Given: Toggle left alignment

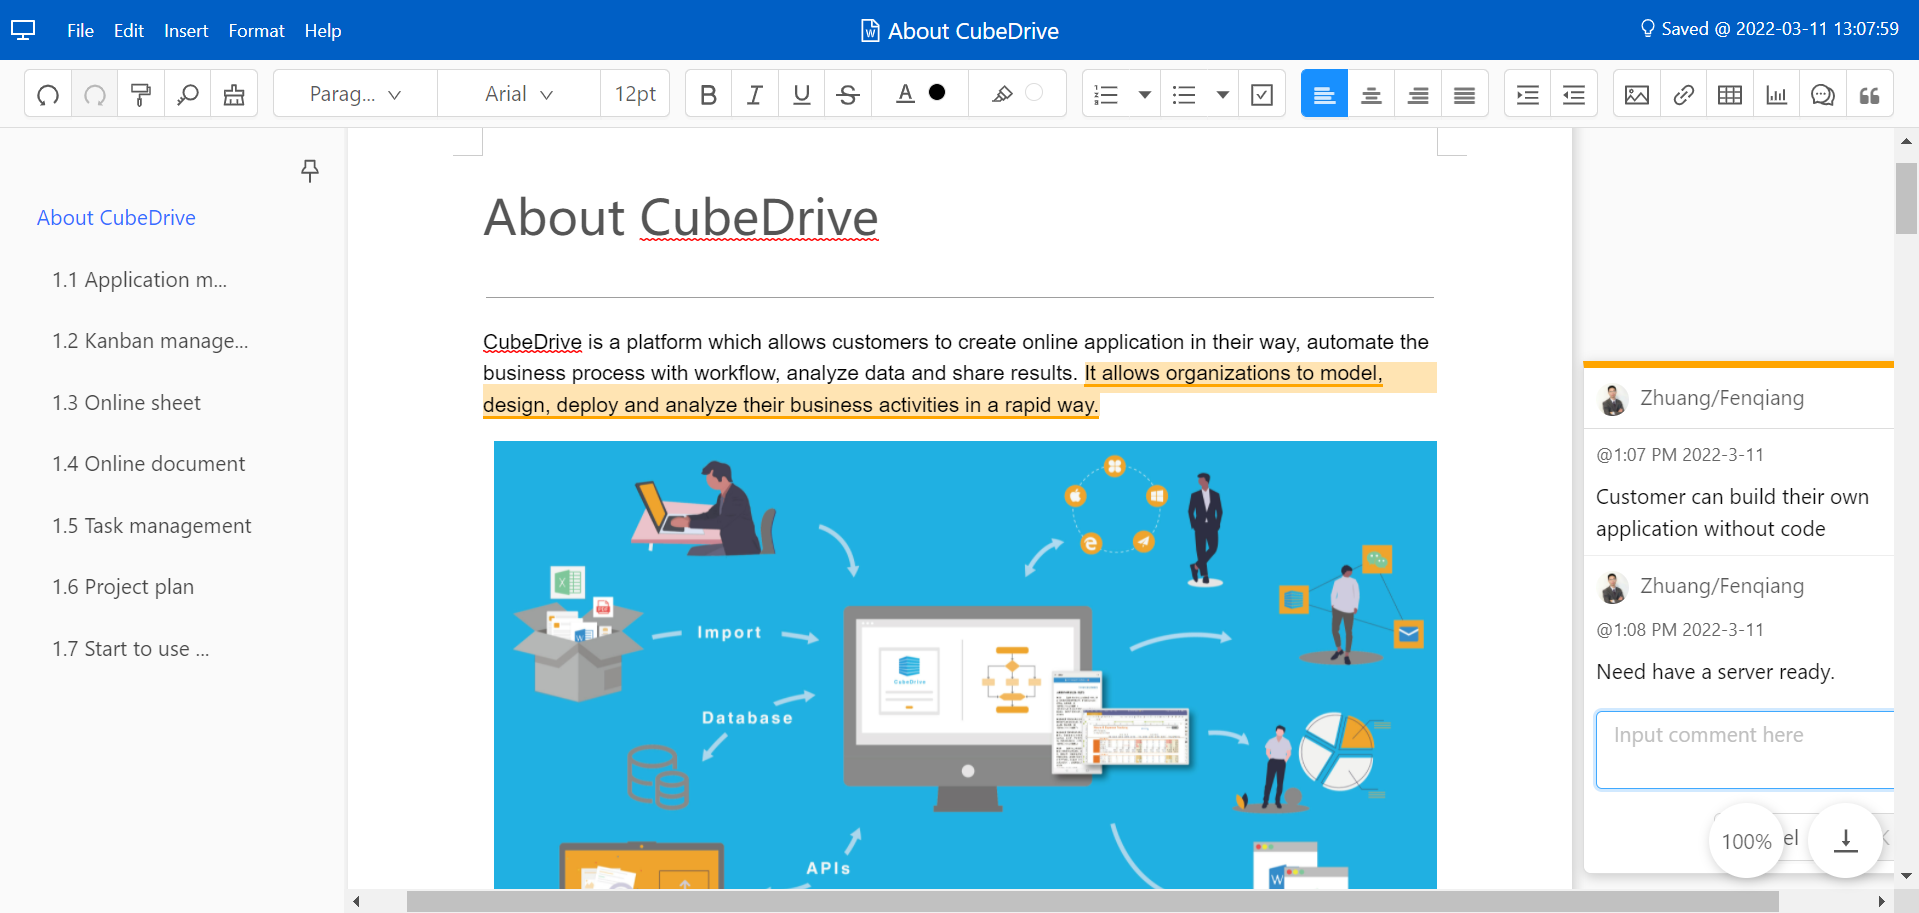Looking at the screenshot, I should coord(1324,94).
